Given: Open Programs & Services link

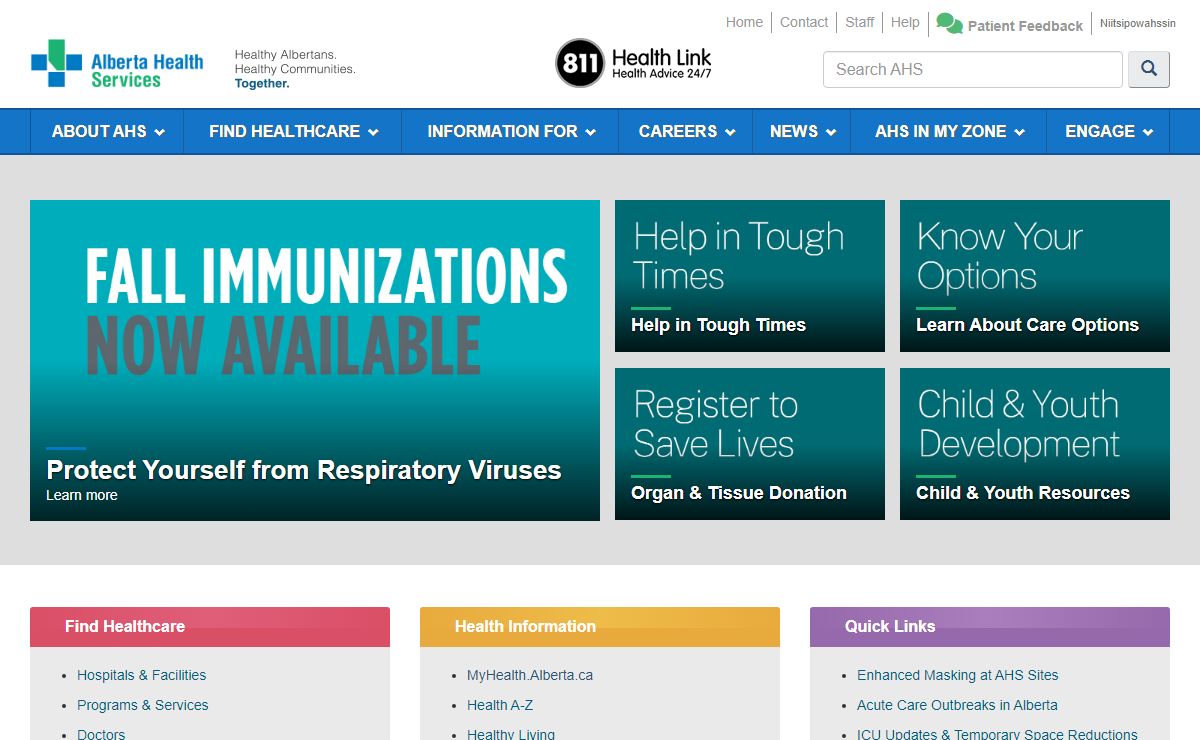Looking at the screenshot, I should coord(143,705).
